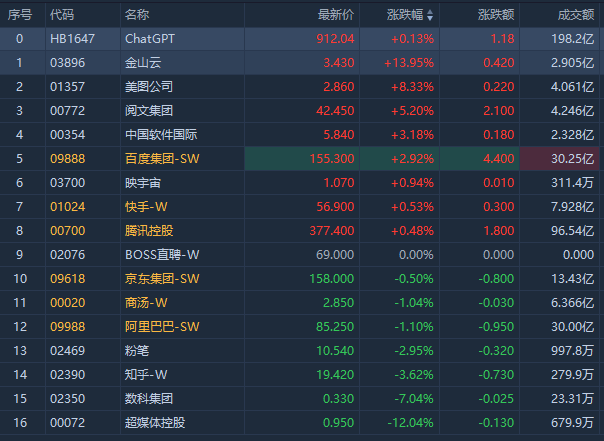The image size is (604, 441).
Task: Select the 超媒体控股 row
Action: [155, 423]
